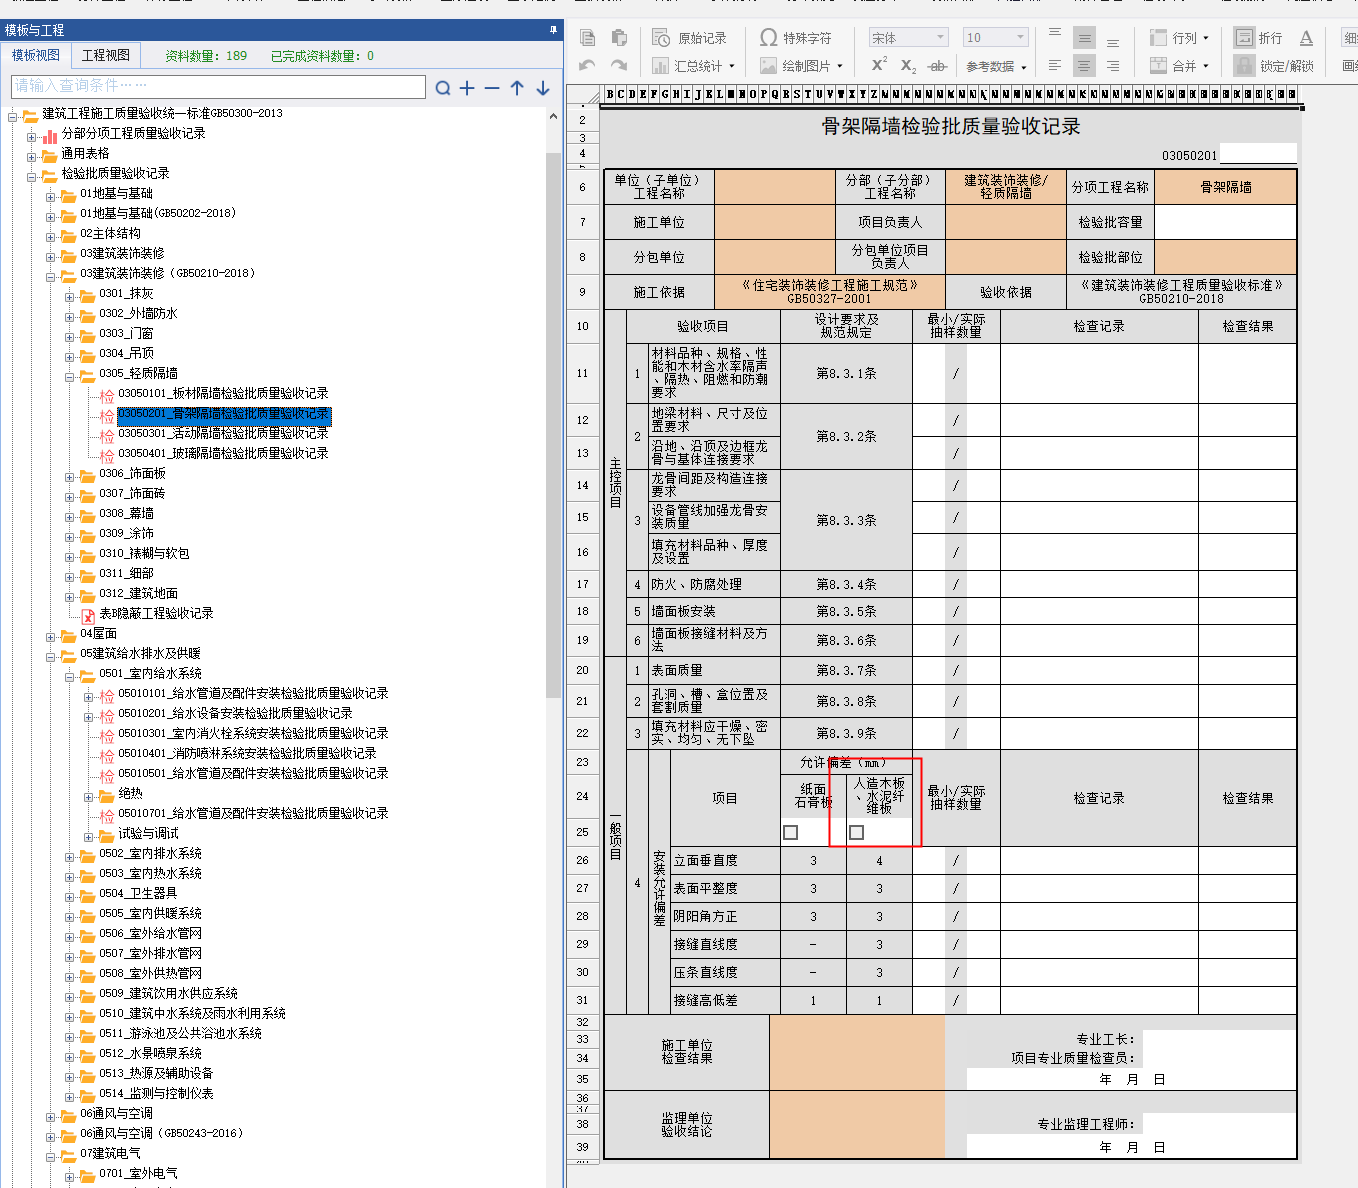Image resolution: width=1358 pixels, height=1188 pixels.
Task: Click the copy icon in toolbar
Action: [x=588, y=38]
